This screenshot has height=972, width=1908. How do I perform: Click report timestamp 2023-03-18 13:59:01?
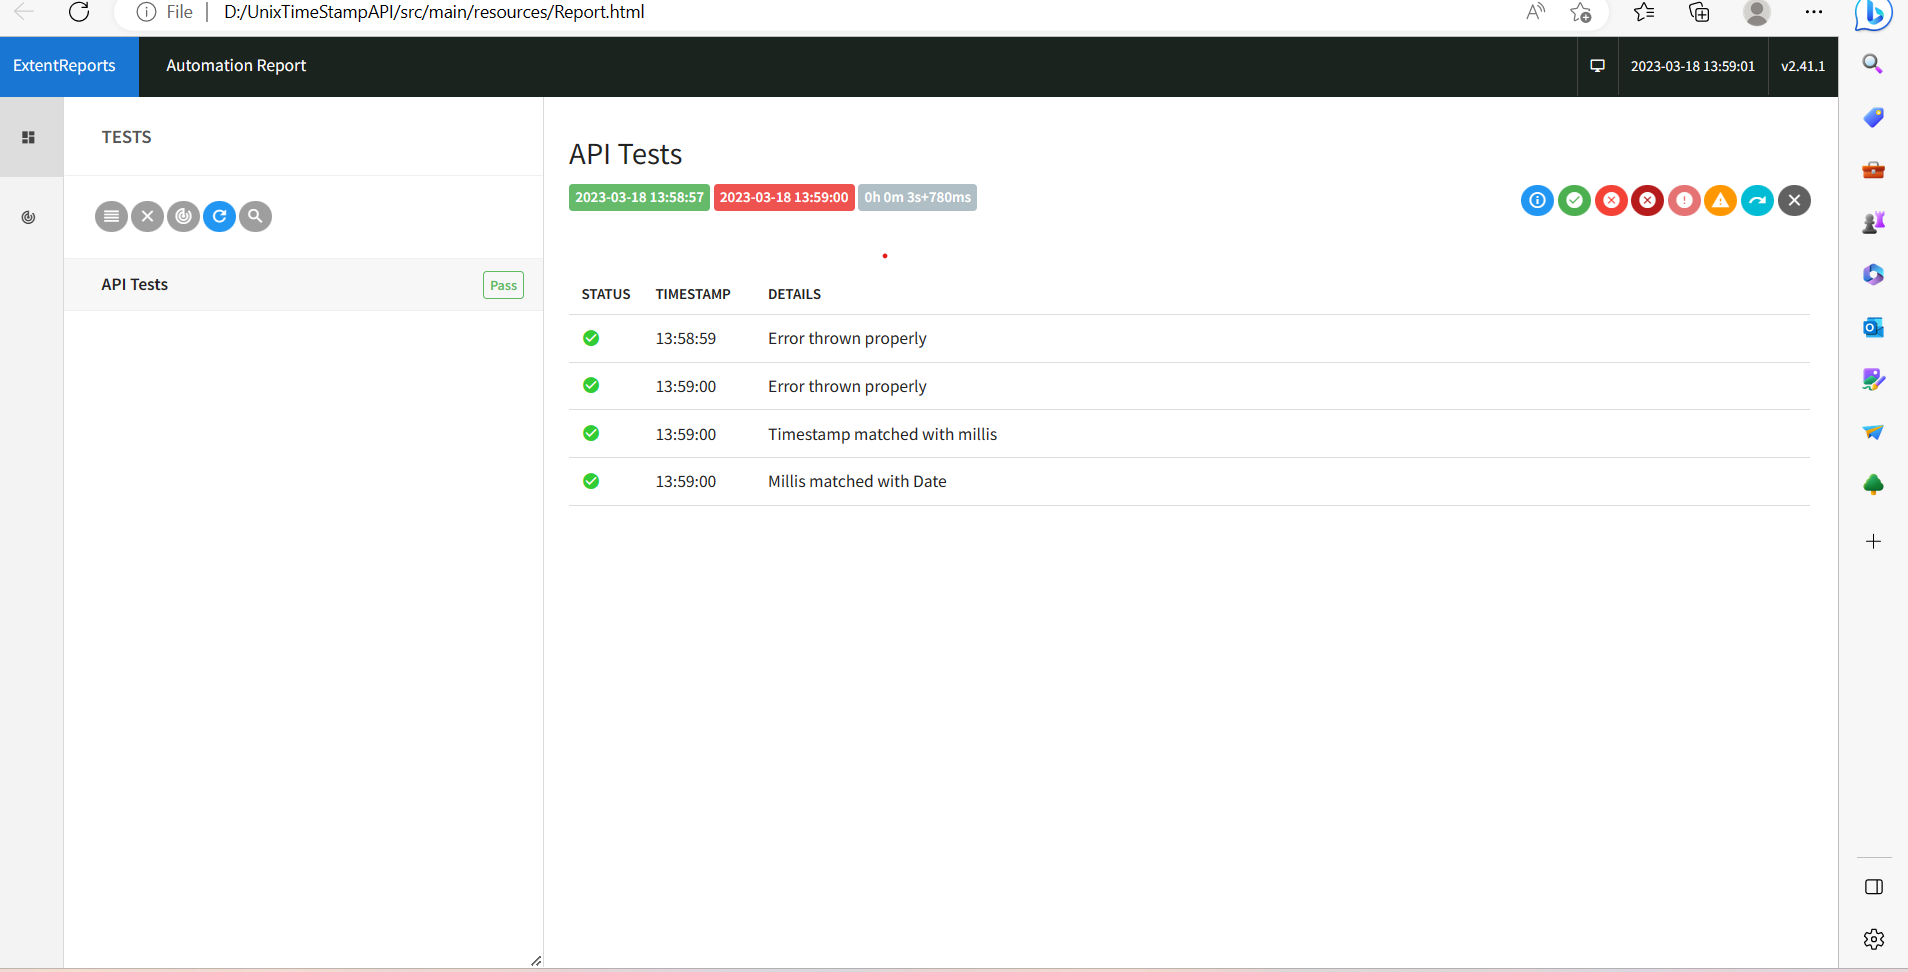pyautogui.click(x=1692, y=66)
